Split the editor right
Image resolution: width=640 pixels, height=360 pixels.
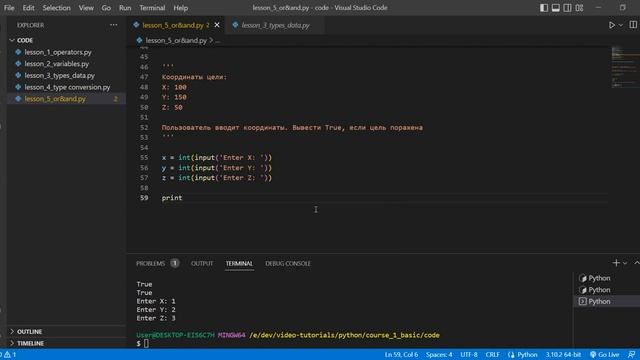point(633,25)
